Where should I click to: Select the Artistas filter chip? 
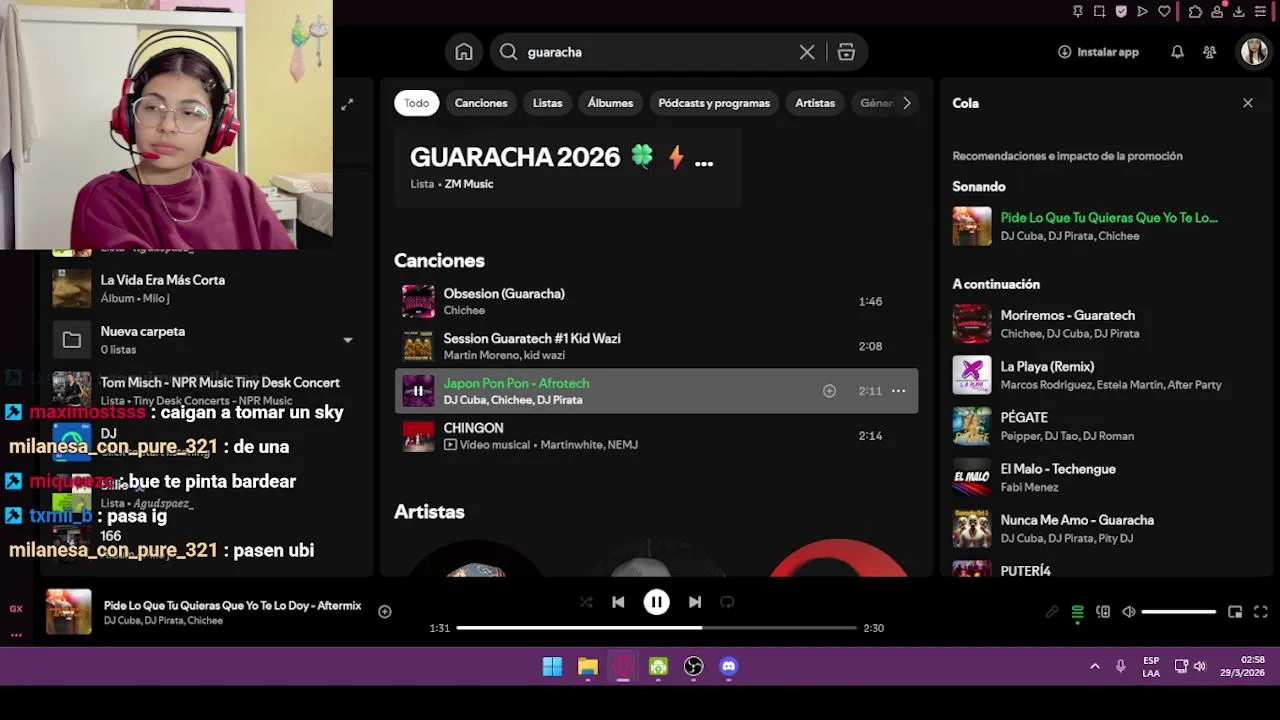[815, 103]
